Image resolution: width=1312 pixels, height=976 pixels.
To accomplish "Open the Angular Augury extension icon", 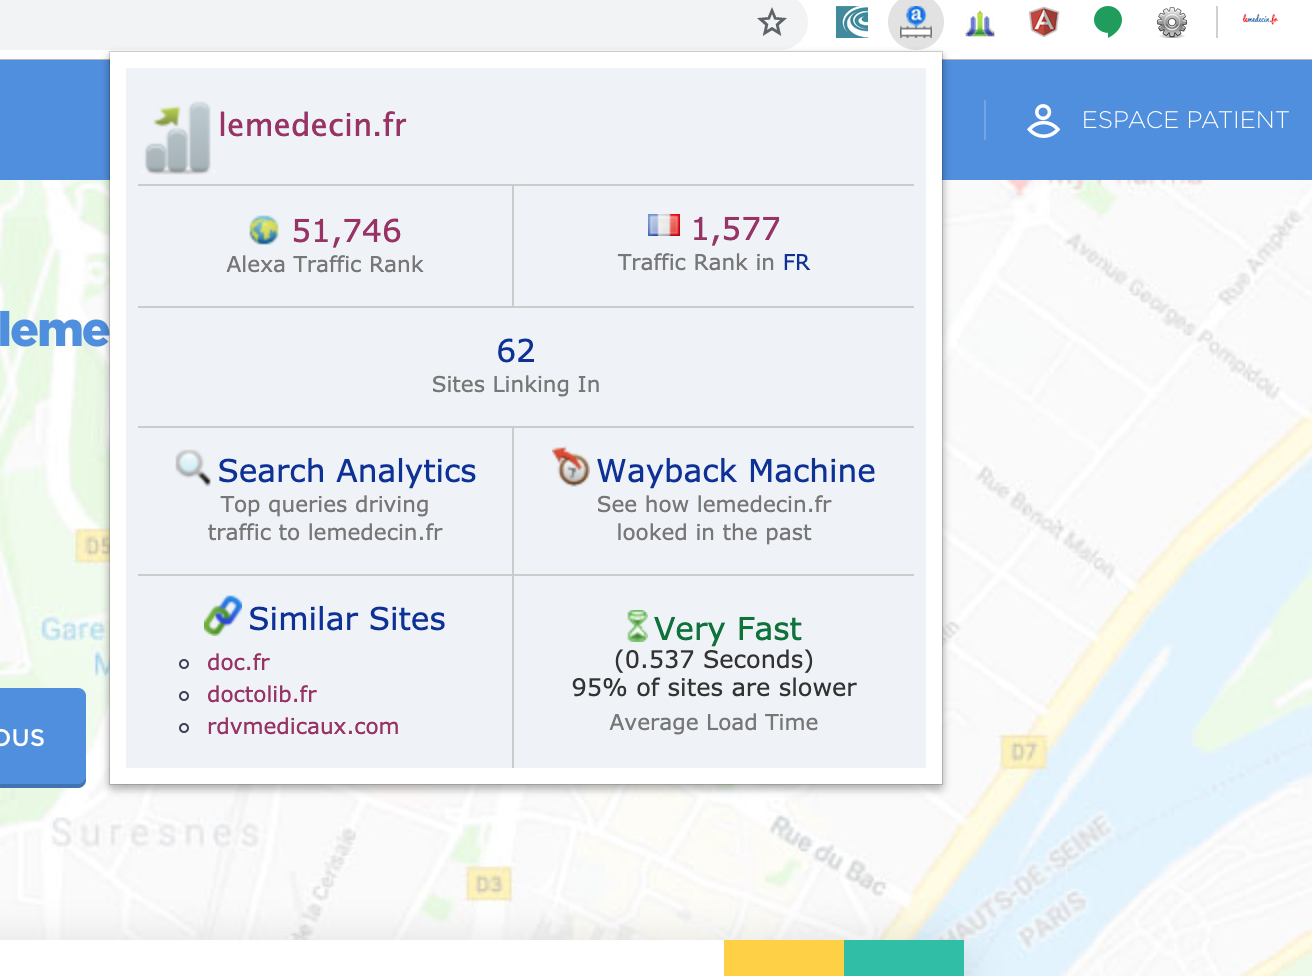I will tap(1044, 22).
